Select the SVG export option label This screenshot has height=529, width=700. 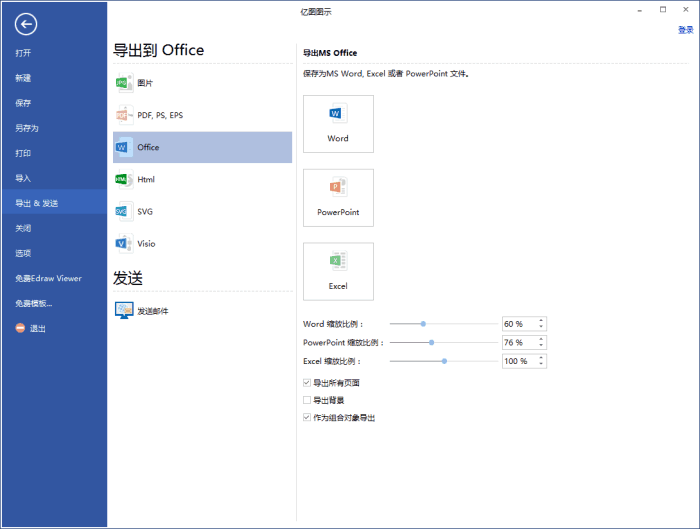(145, 212)
